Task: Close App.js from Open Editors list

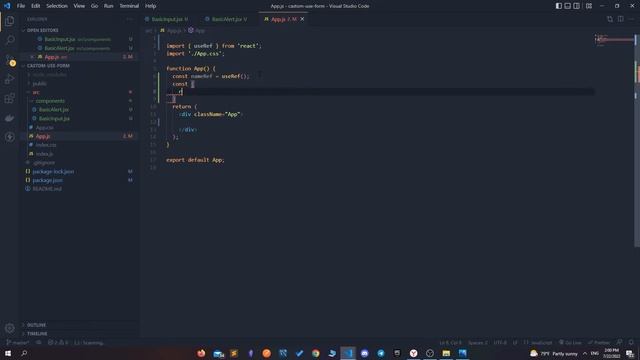Action: click(x=32, y=57)
